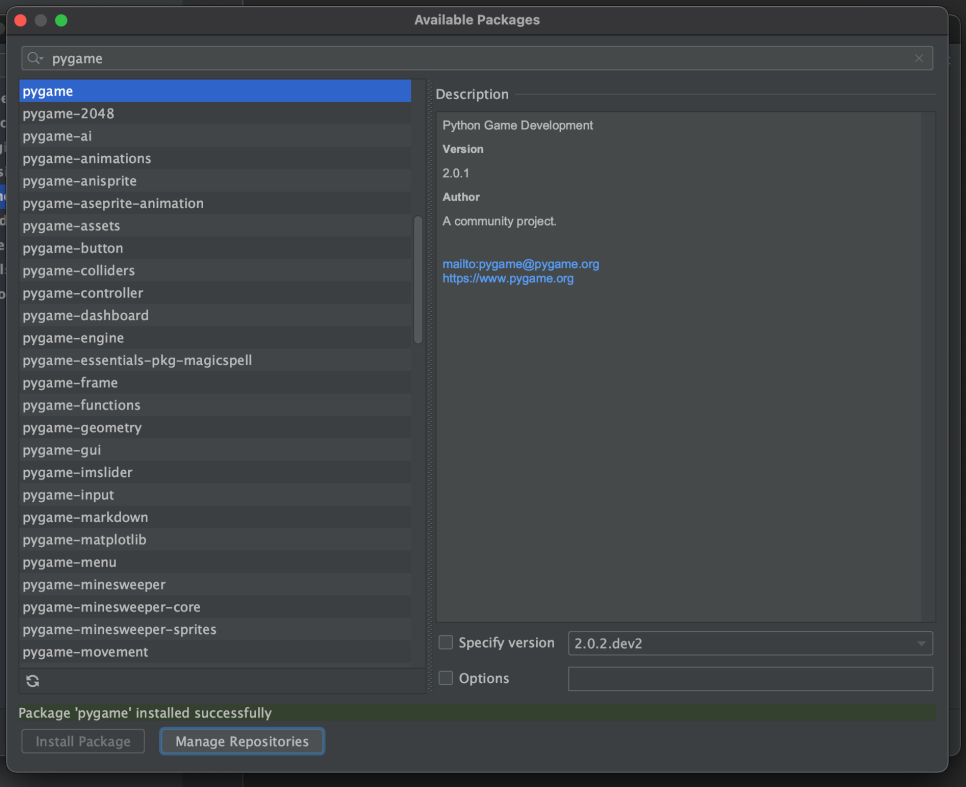Choose pygame-dashboard from list
The height and width of the screenshot is (787, 966).
(x=215, y=316)
